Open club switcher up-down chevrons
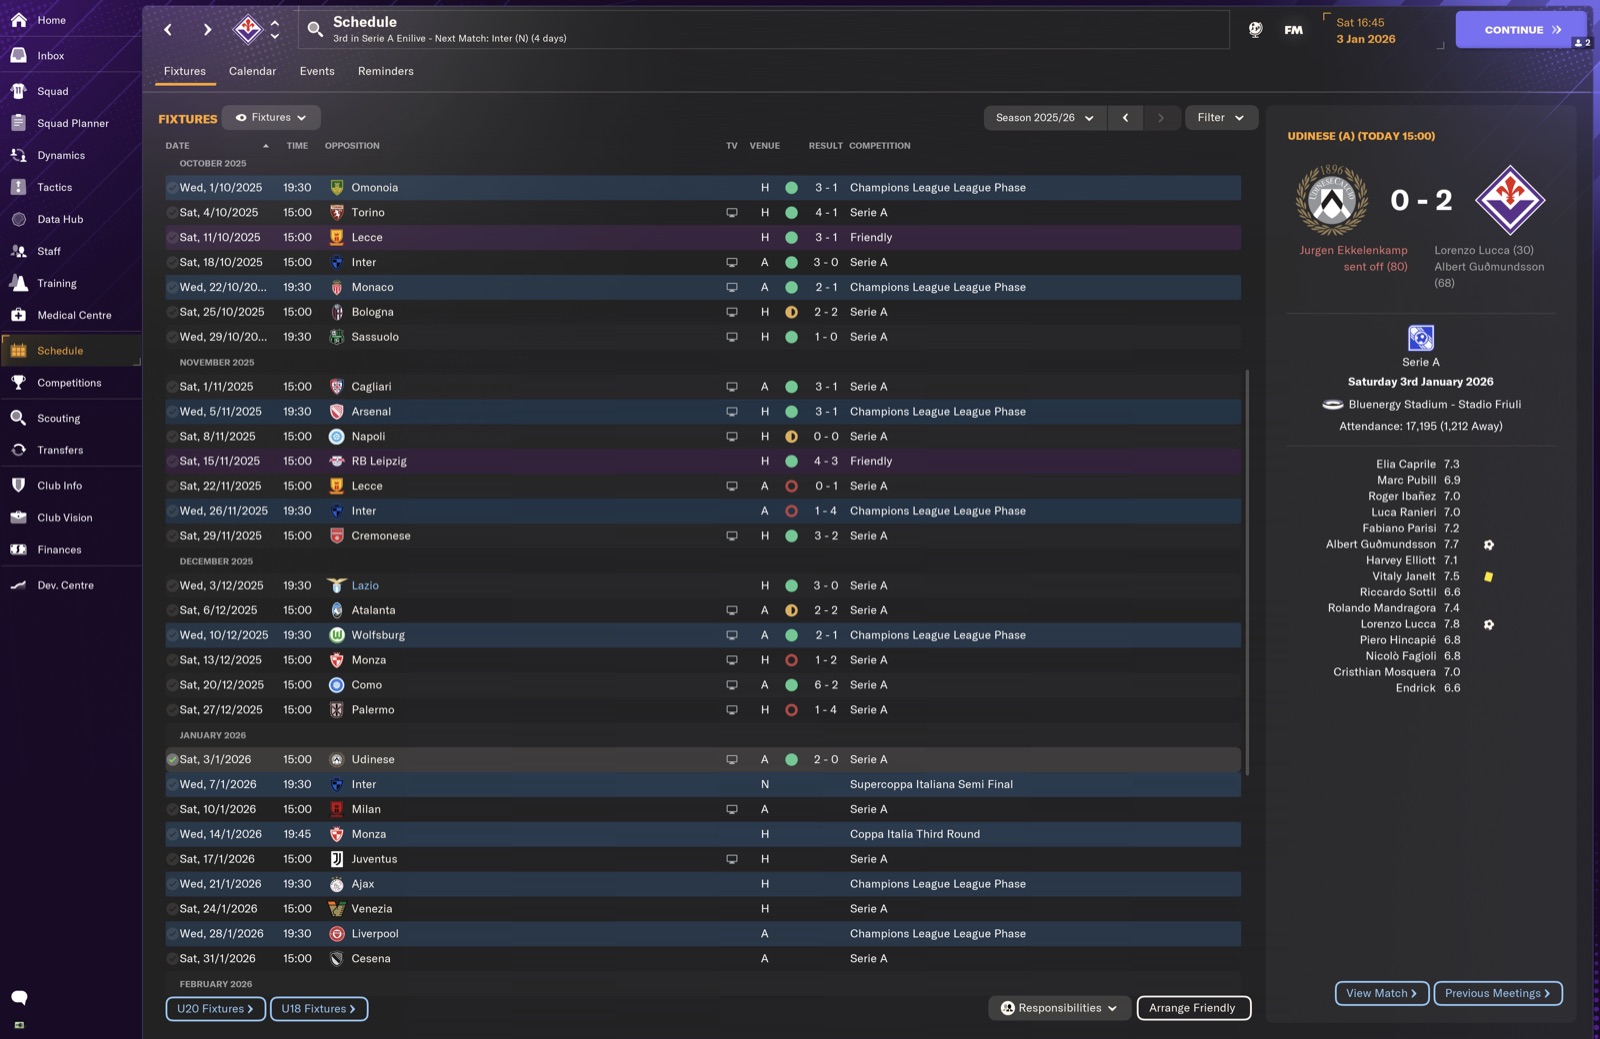Screen dimensions: 1600x1039 (x=275, y=29)
